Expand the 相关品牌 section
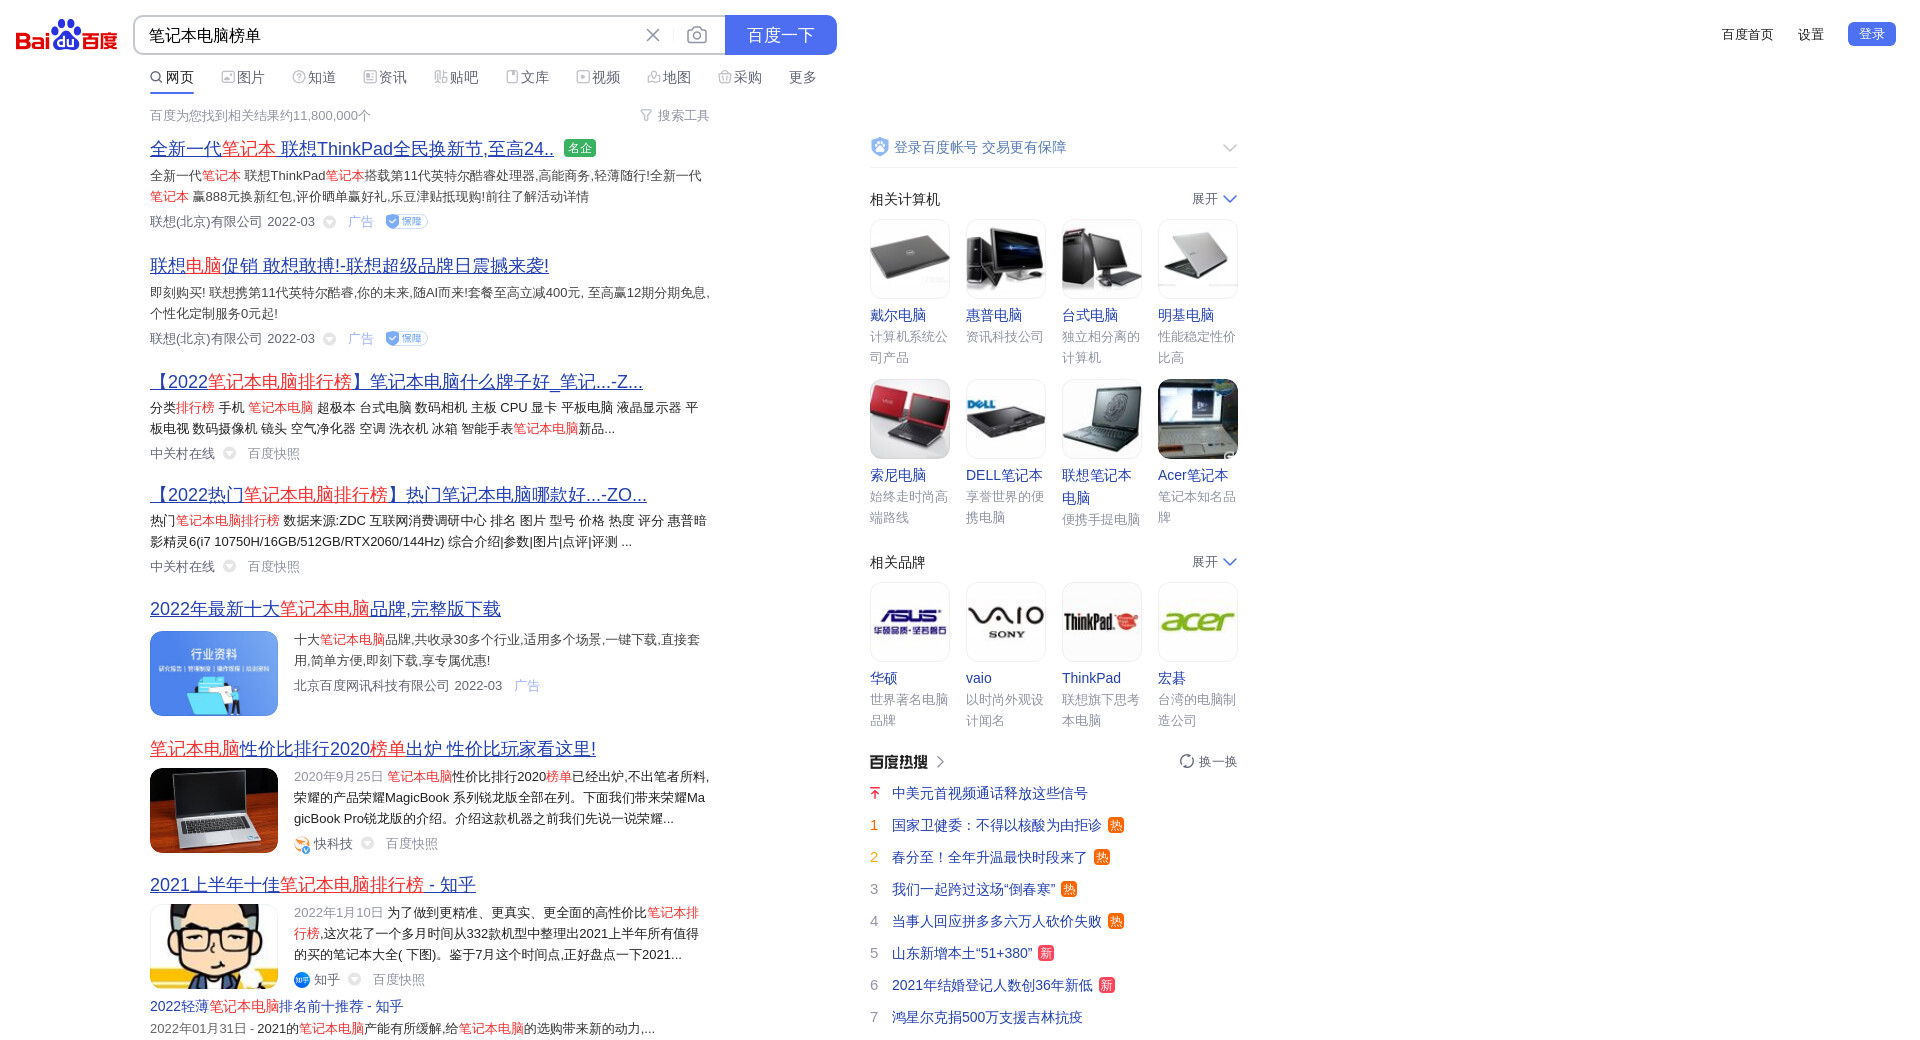1920x1040 pixels. pyautogui.click(x=1214, y=562)
